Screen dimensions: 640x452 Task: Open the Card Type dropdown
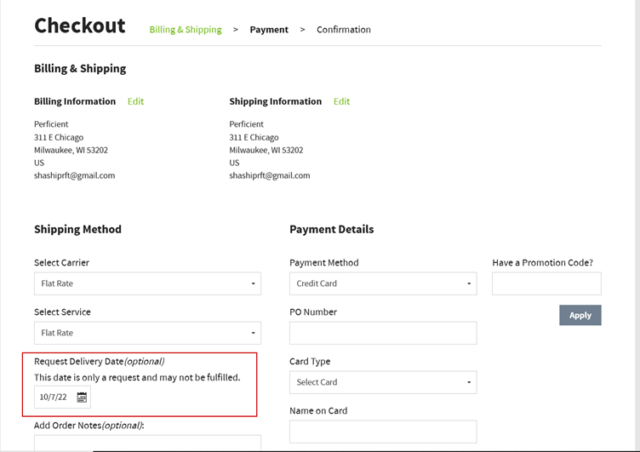[x=383, y=382]
